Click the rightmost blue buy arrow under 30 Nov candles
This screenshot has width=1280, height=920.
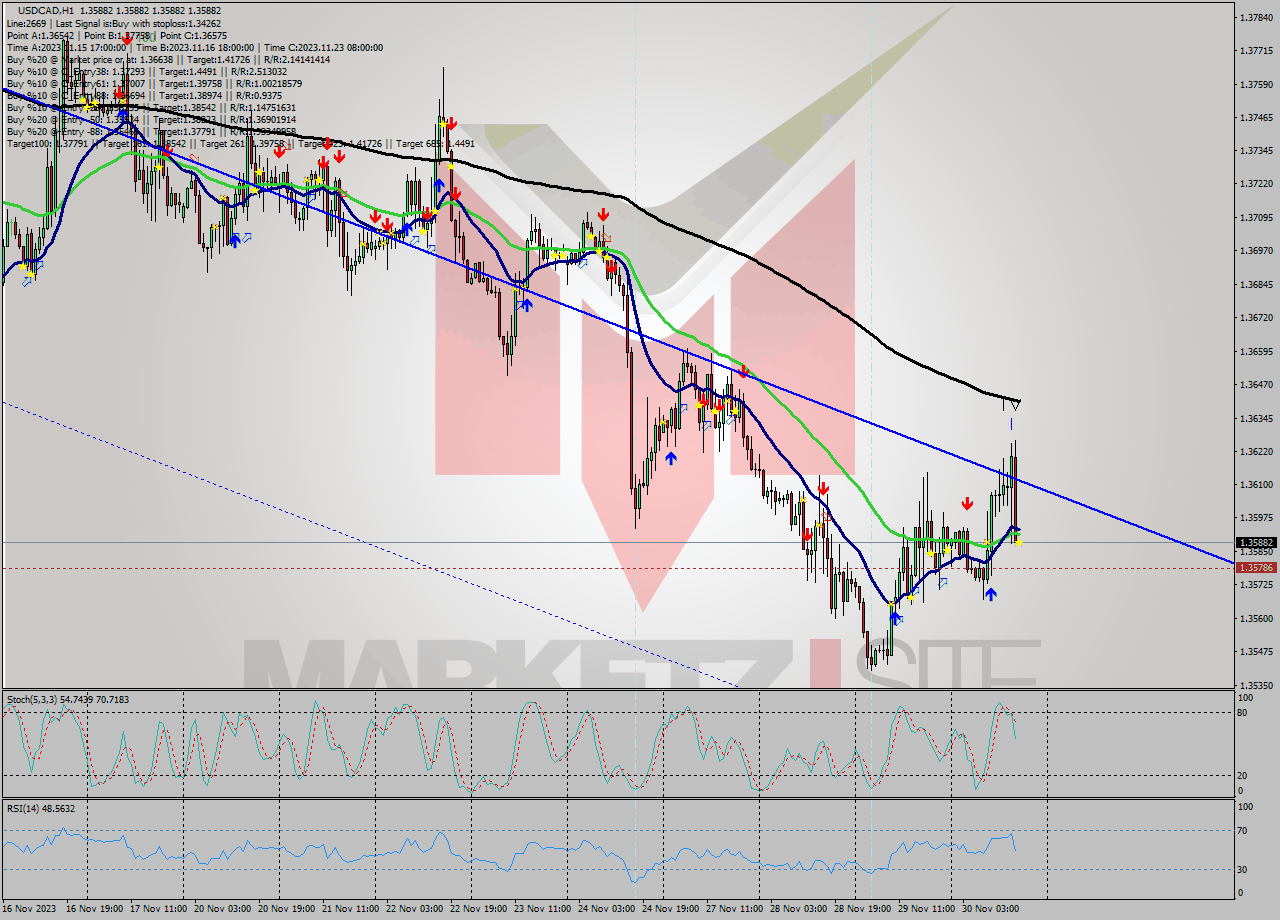pos(990,594)
